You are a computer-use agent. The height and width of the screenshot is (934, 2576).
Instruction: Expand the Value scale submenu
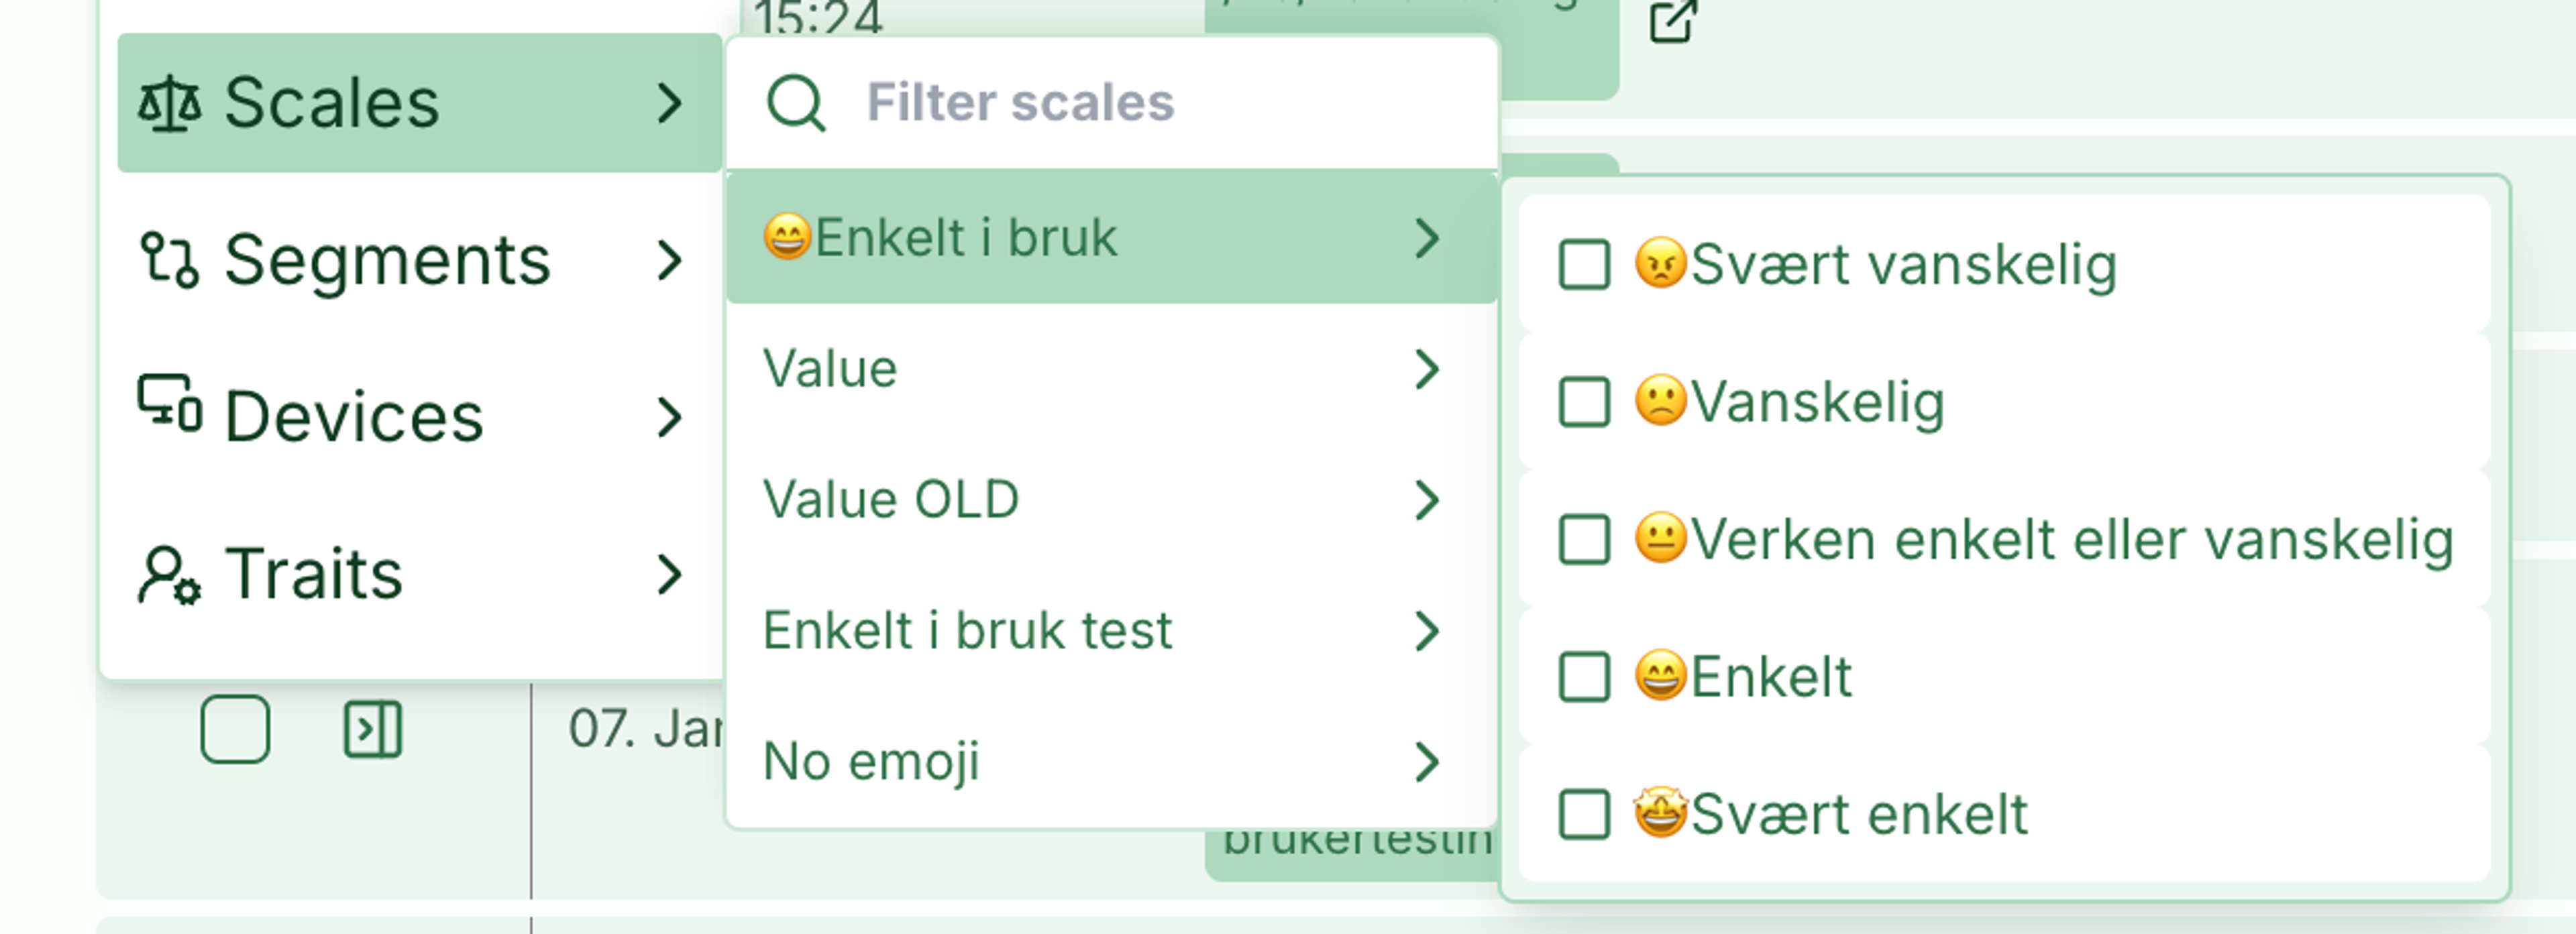[1110, 369]
